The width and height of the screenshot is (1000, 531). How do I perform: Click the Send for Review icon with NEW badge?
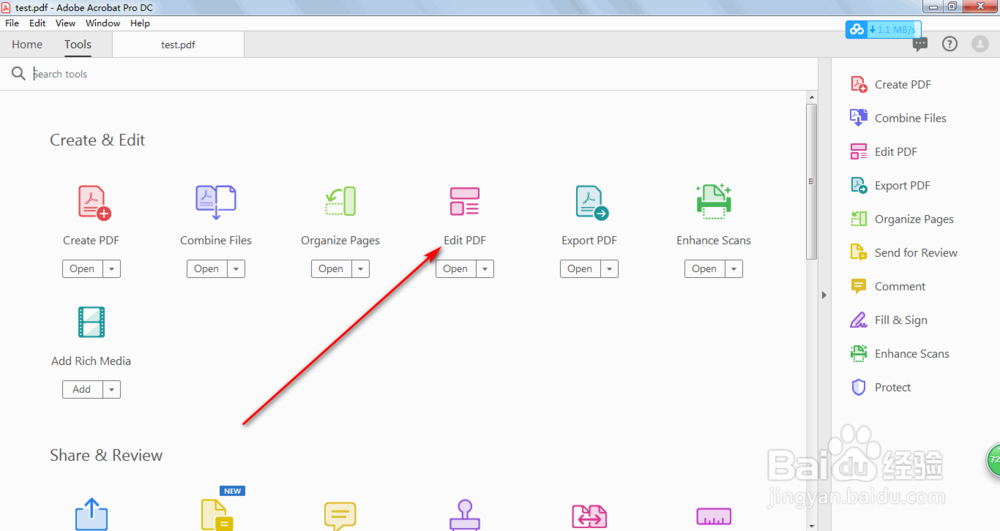pos(217,515)
